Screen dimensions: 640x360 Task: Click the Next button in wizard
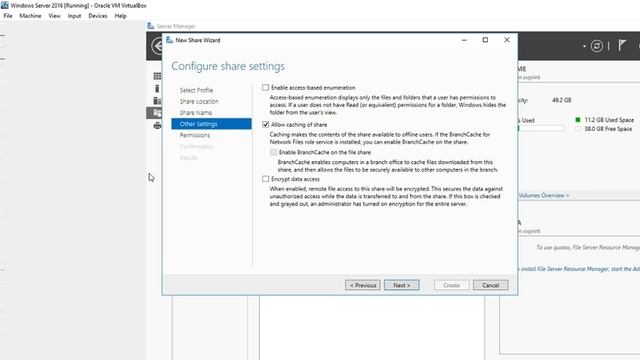point(402,285)
